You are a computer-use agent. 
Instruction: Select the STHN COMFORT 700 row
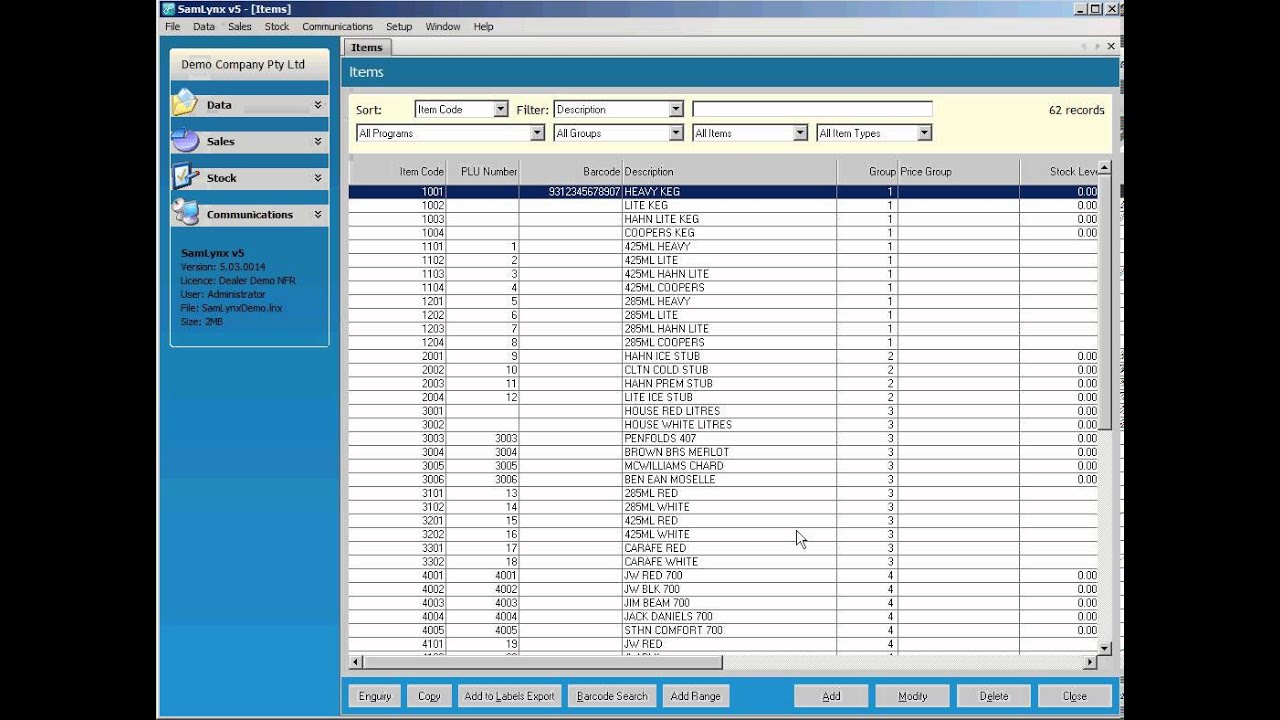723,630
